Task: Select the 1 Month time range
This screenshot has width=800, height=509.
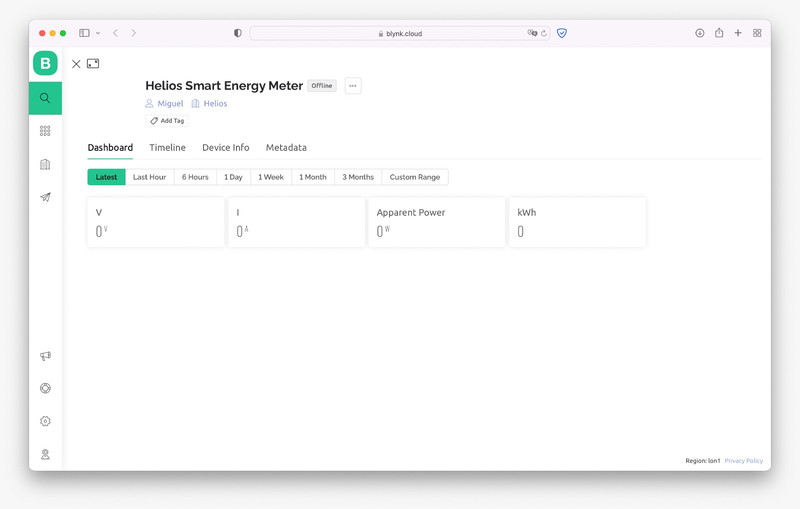Action: (x=313, y=177)
